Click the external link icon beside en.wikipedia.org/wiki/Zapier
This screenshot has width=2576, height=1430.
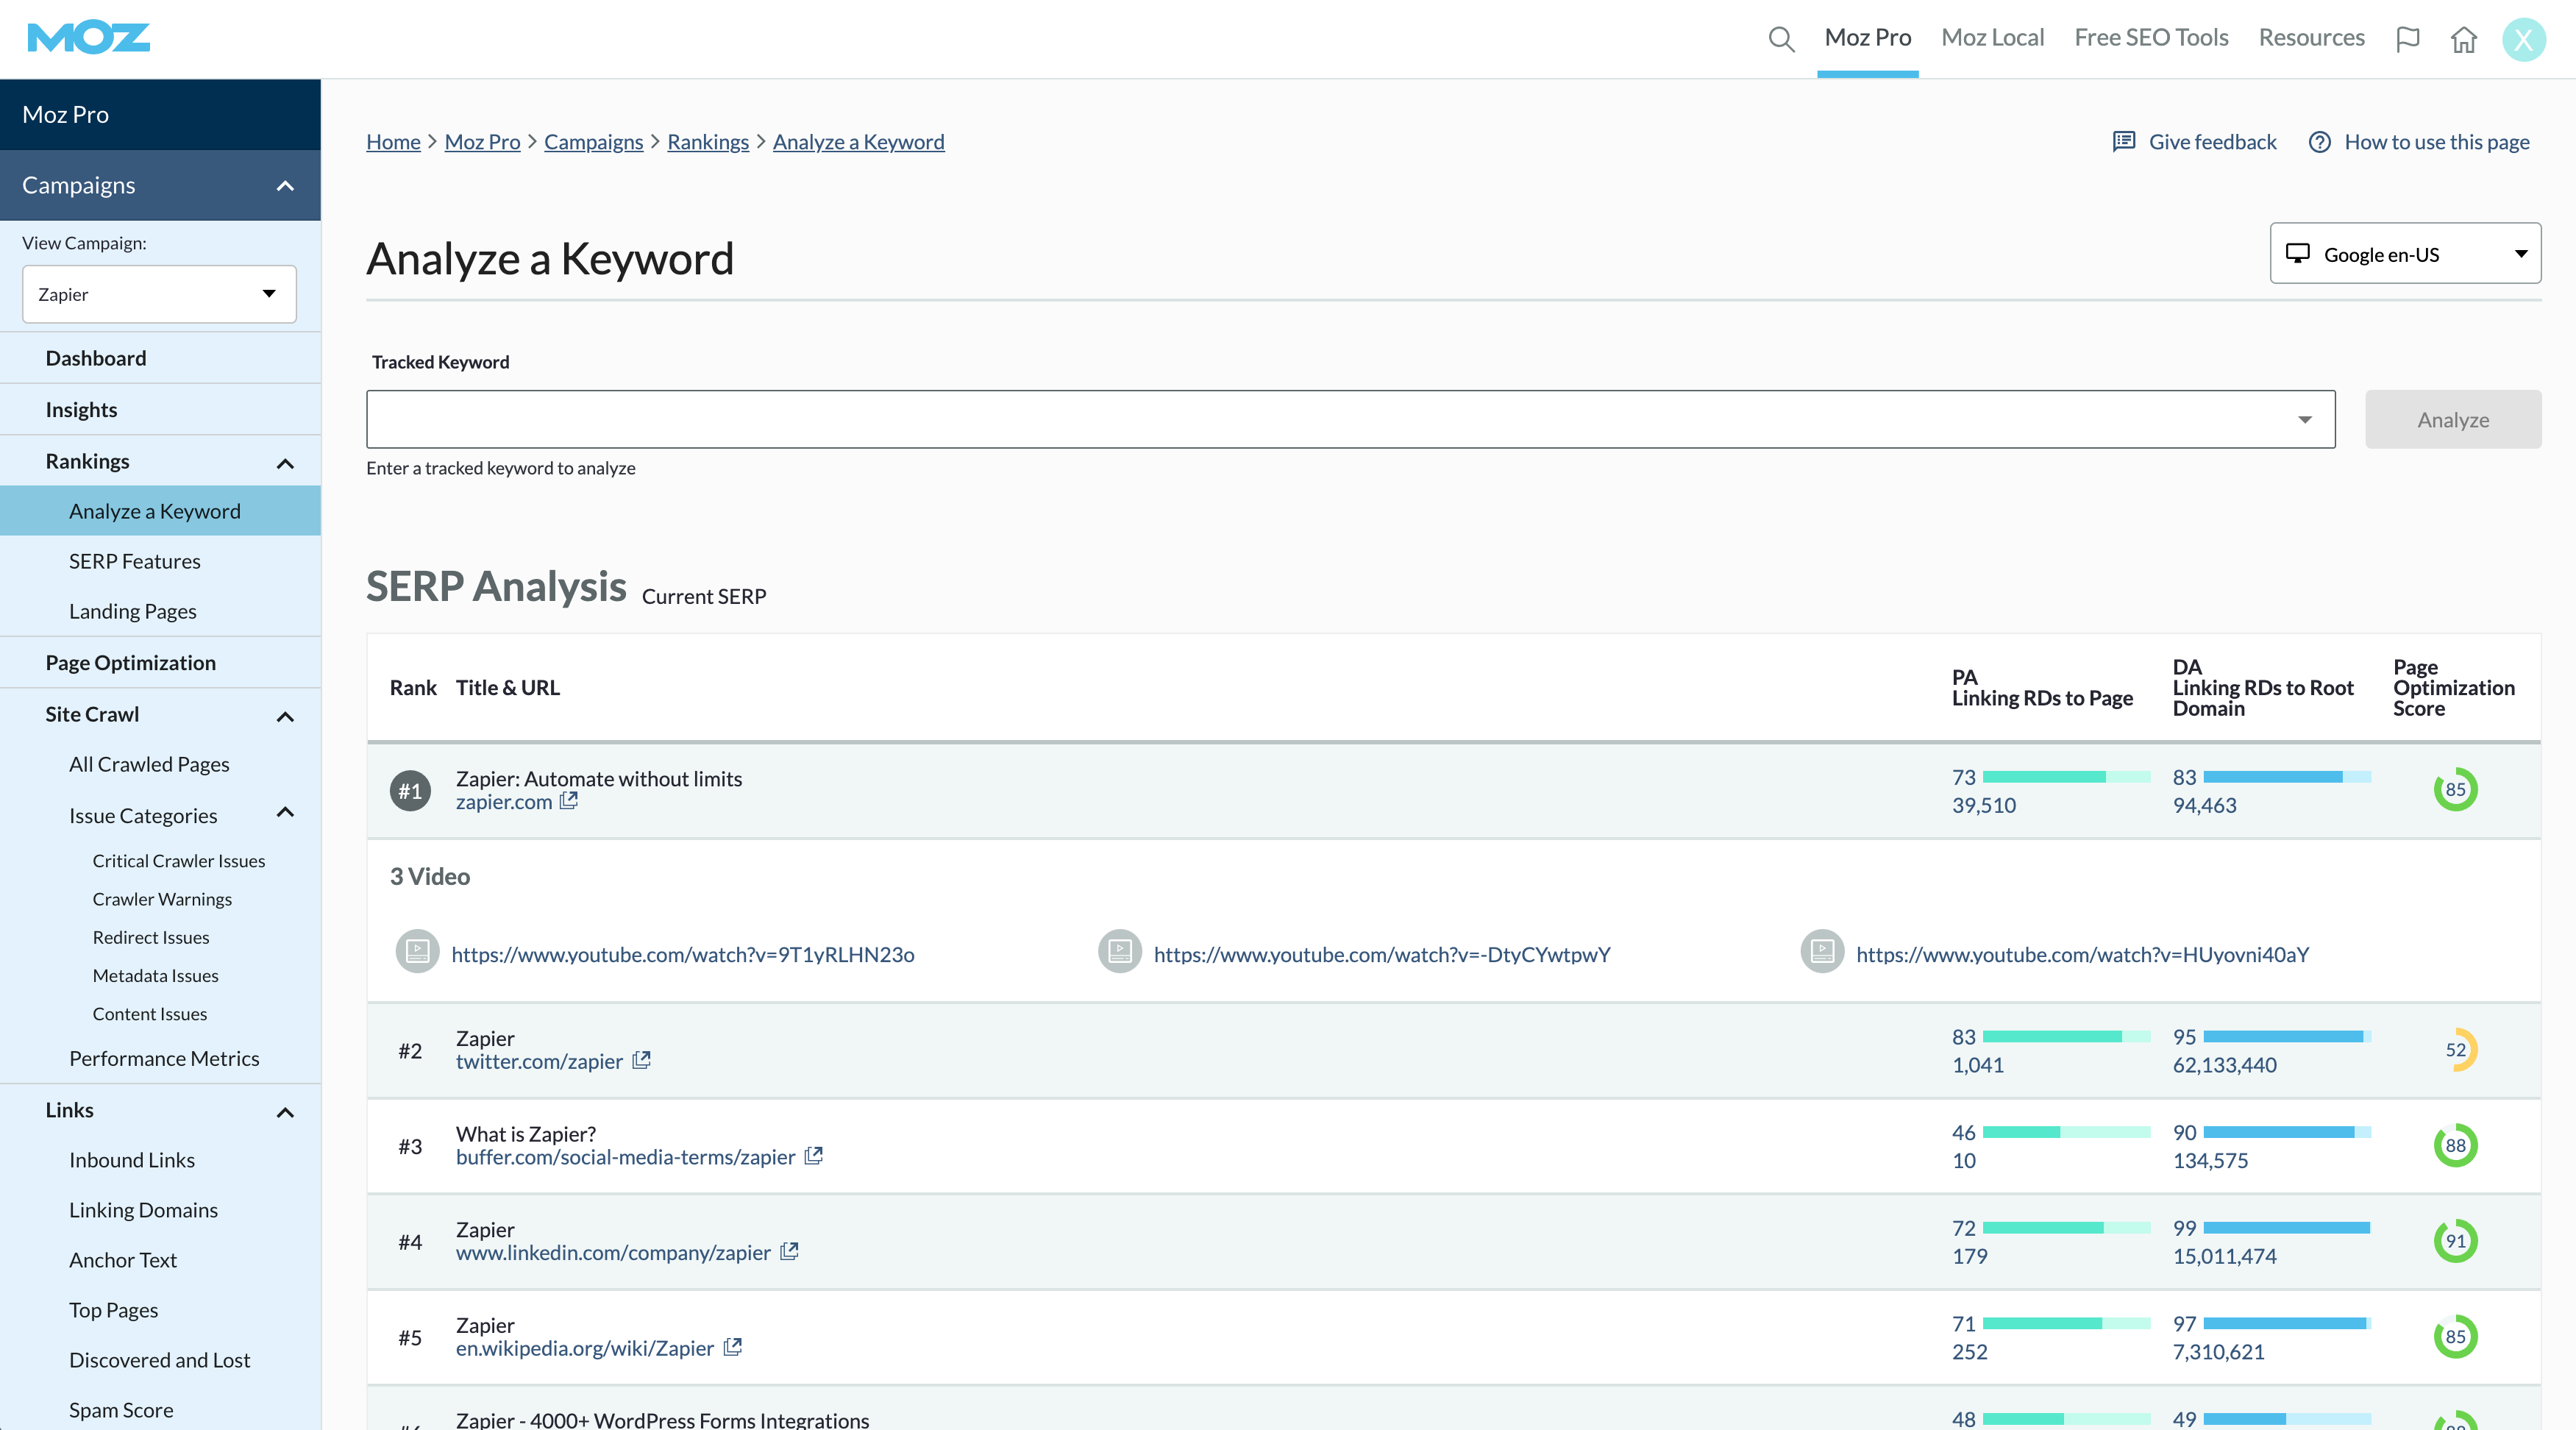[734, 1347]
